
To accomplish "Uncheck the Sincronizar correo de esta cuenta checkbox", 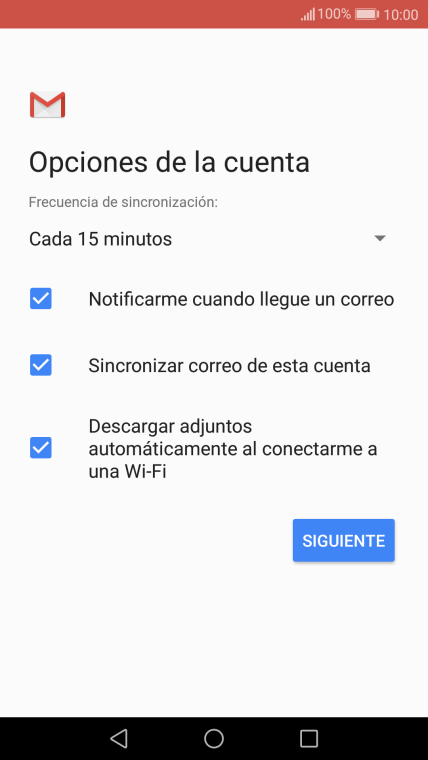I will click(41, 365).
